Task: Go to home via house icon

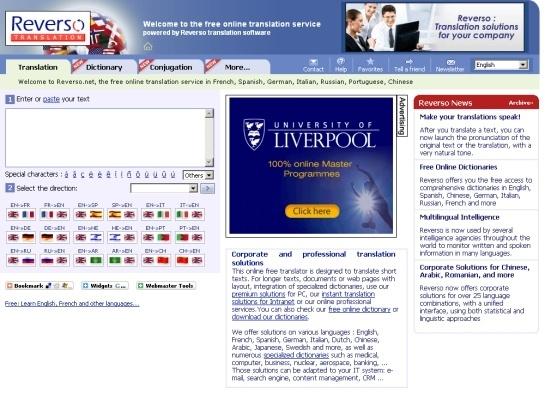Action: (x=148, y=46)
